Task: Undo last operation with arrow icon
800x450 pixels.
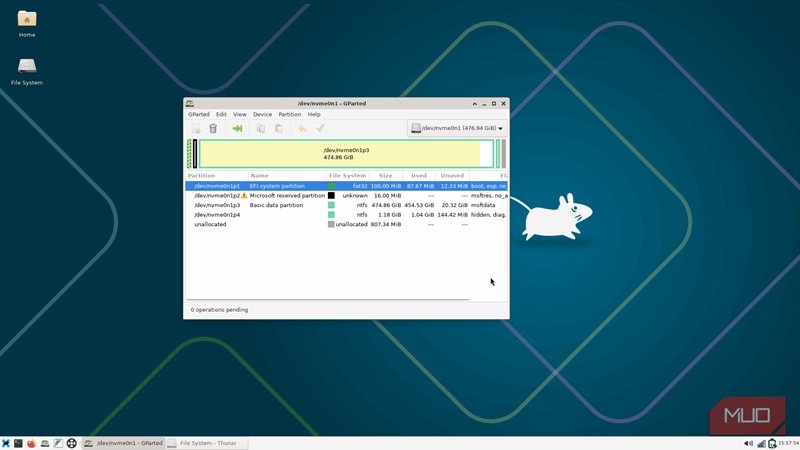Action: [302, 128]
